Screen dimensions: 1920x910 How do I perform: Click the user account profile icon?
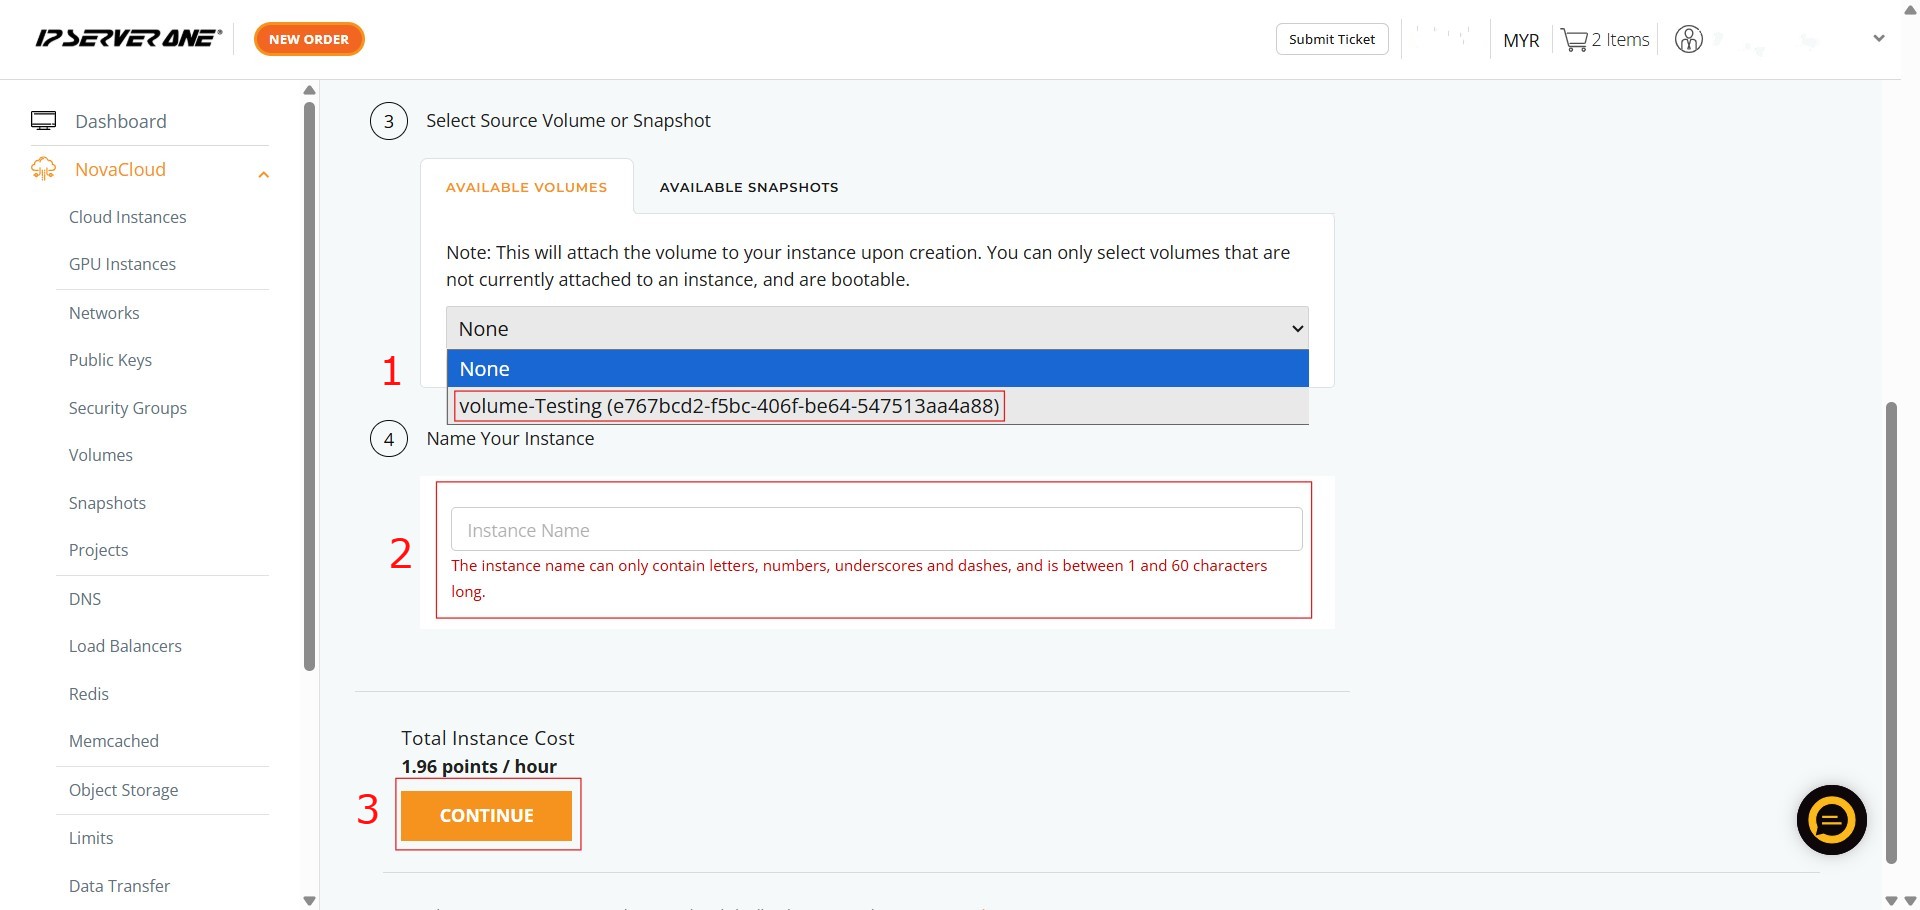tap(1688, 40)
